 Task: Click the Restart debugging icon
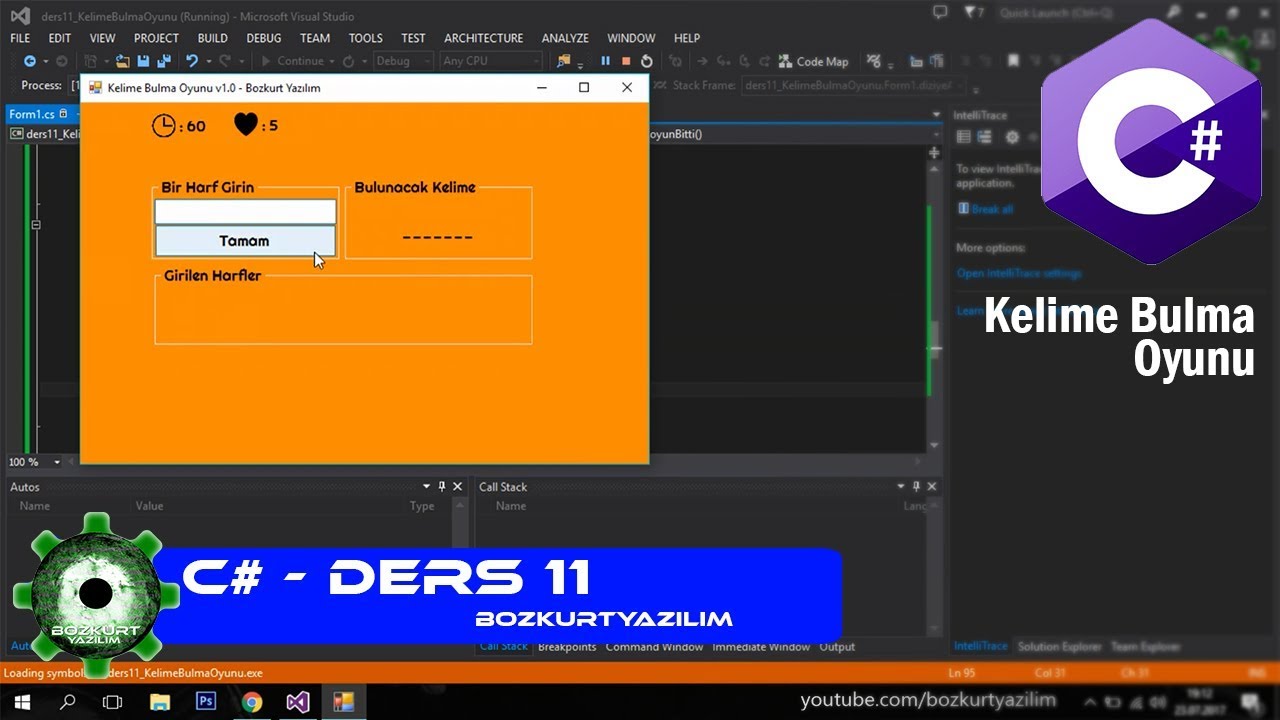647,61
